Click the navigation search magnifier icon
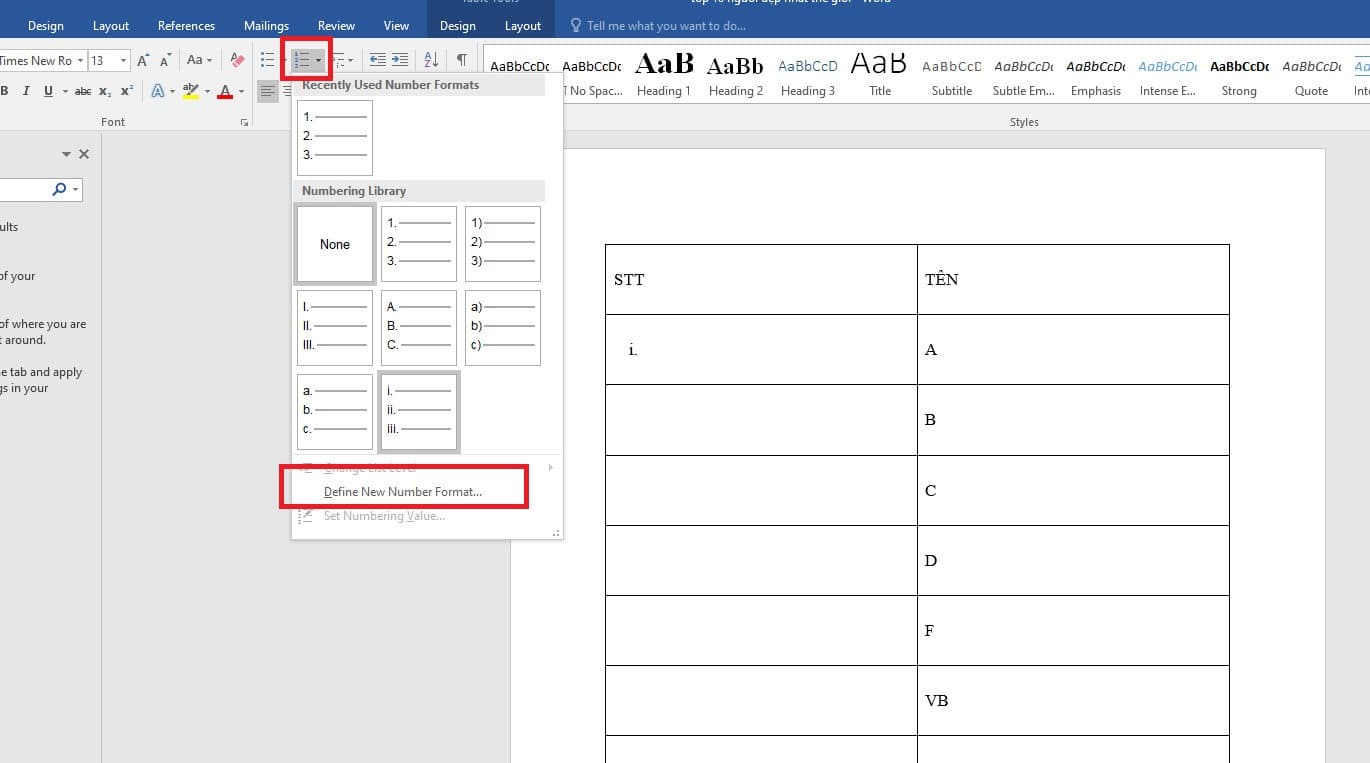This screenshot has width=1370, height=763. [x=59, y=188]
